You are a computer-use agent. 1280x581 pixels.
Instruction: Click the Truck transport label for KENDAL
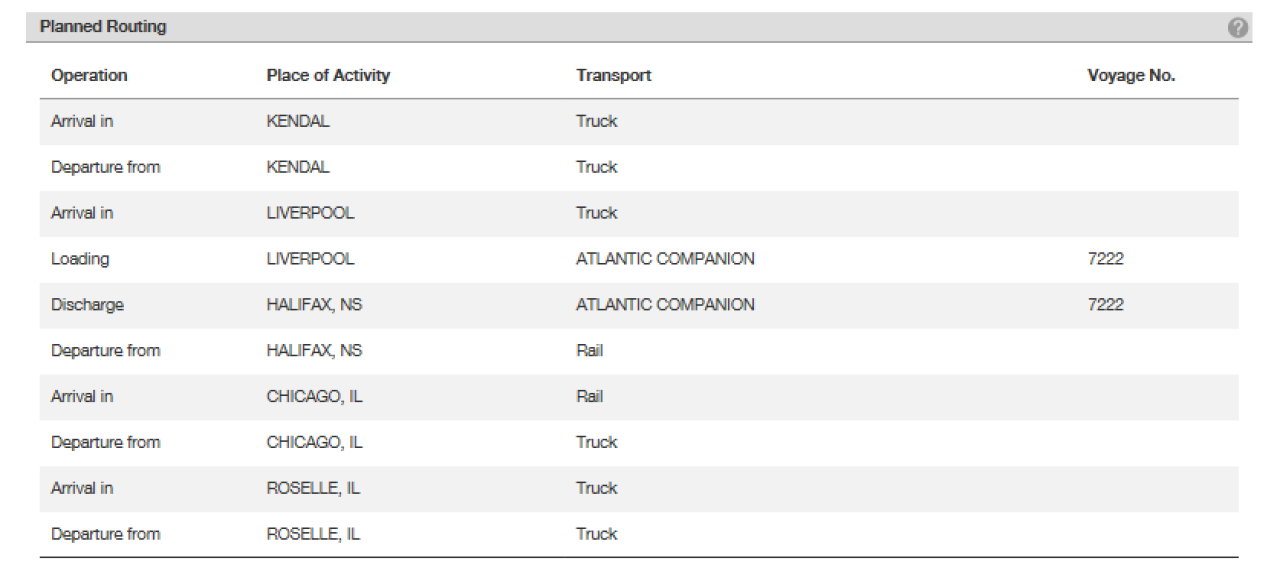pyautogui.click(x=597, y=121)
